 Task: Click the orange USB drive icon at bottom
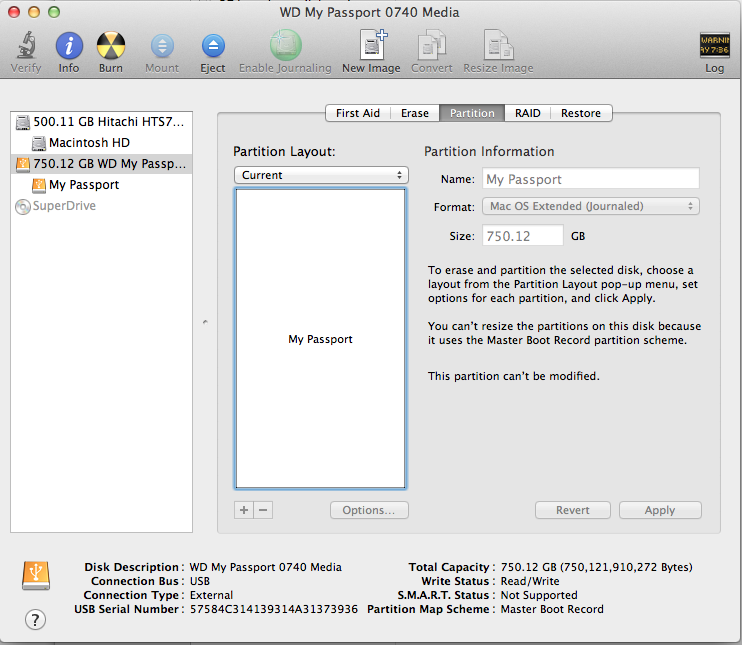(x=35, y=575)
